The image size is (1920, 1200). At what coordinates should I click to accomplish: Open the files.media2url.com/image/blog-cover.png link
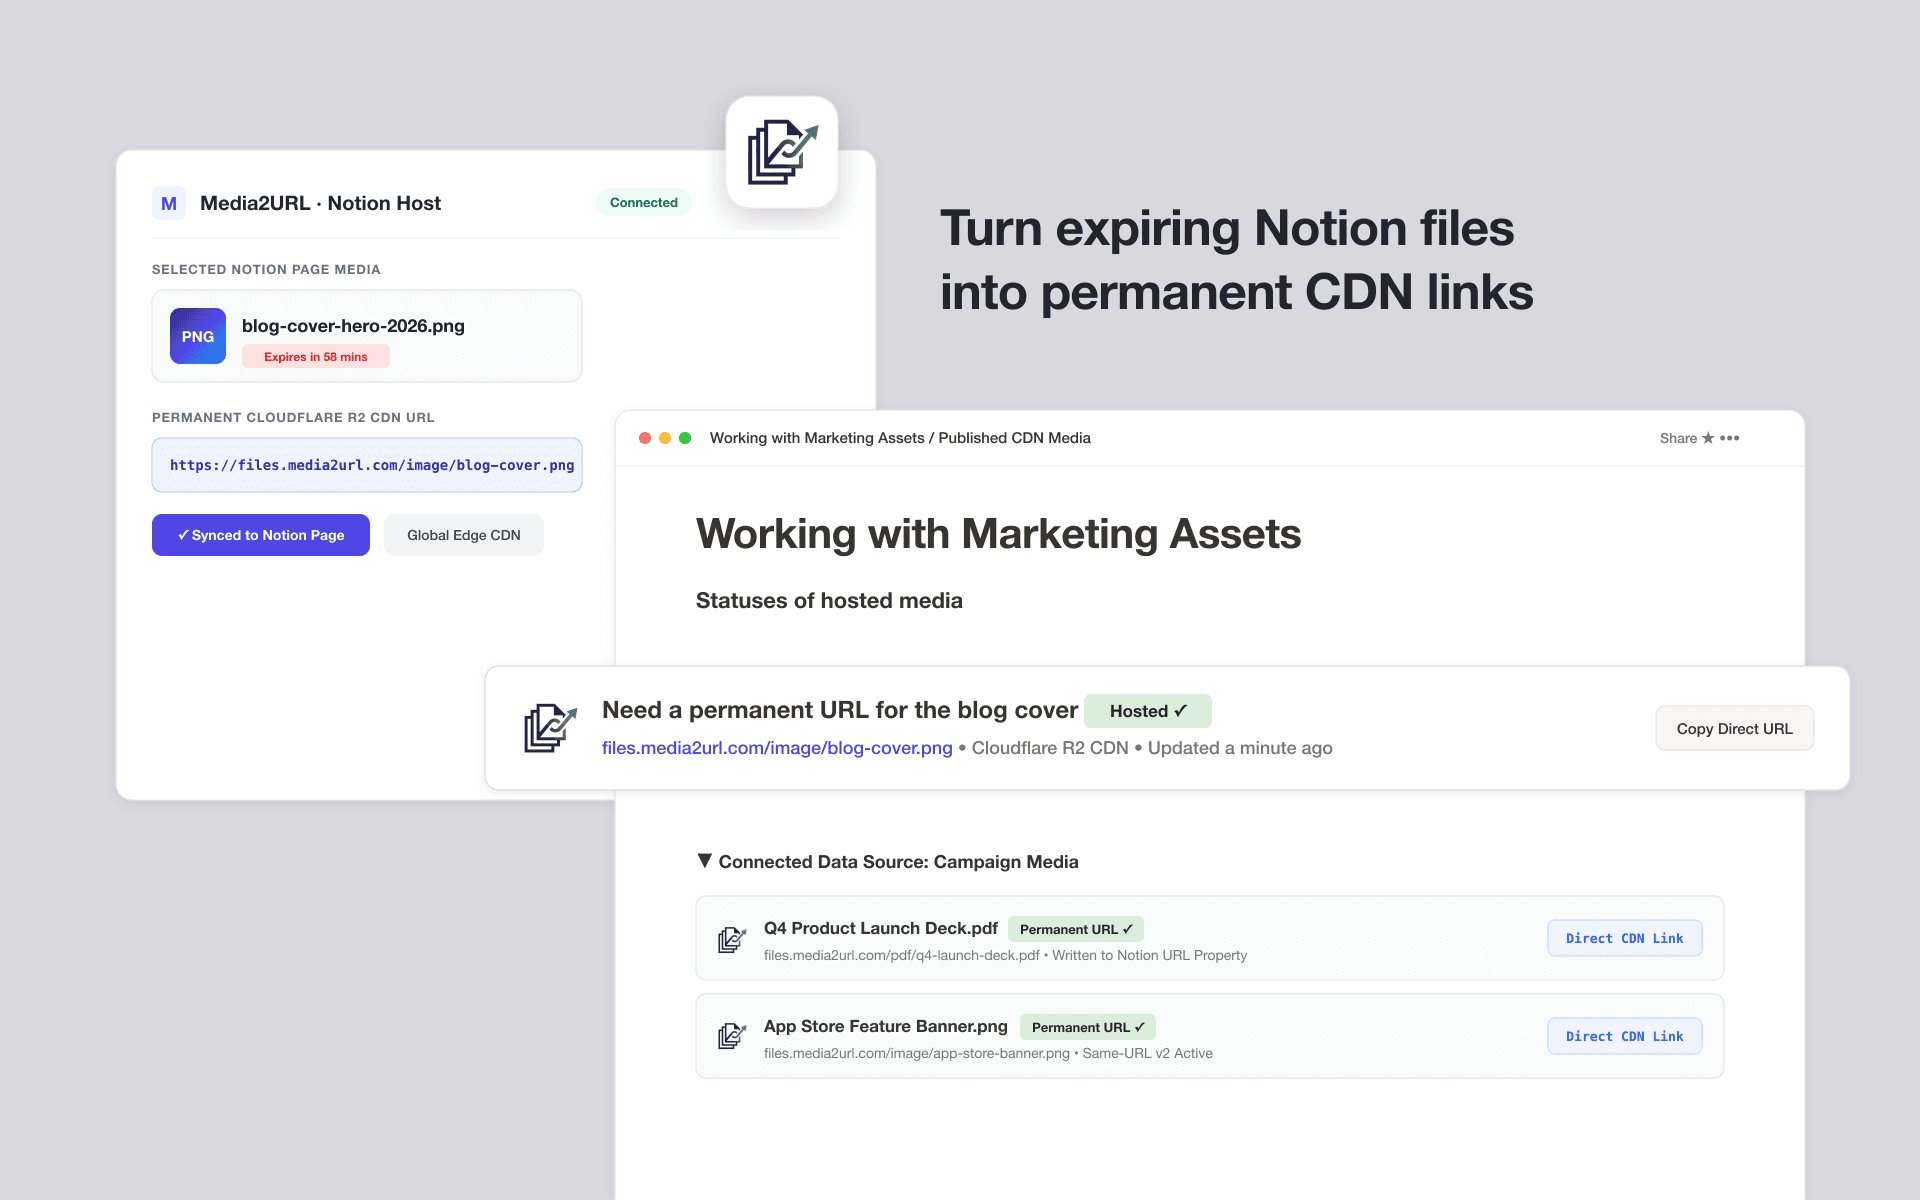777,748
